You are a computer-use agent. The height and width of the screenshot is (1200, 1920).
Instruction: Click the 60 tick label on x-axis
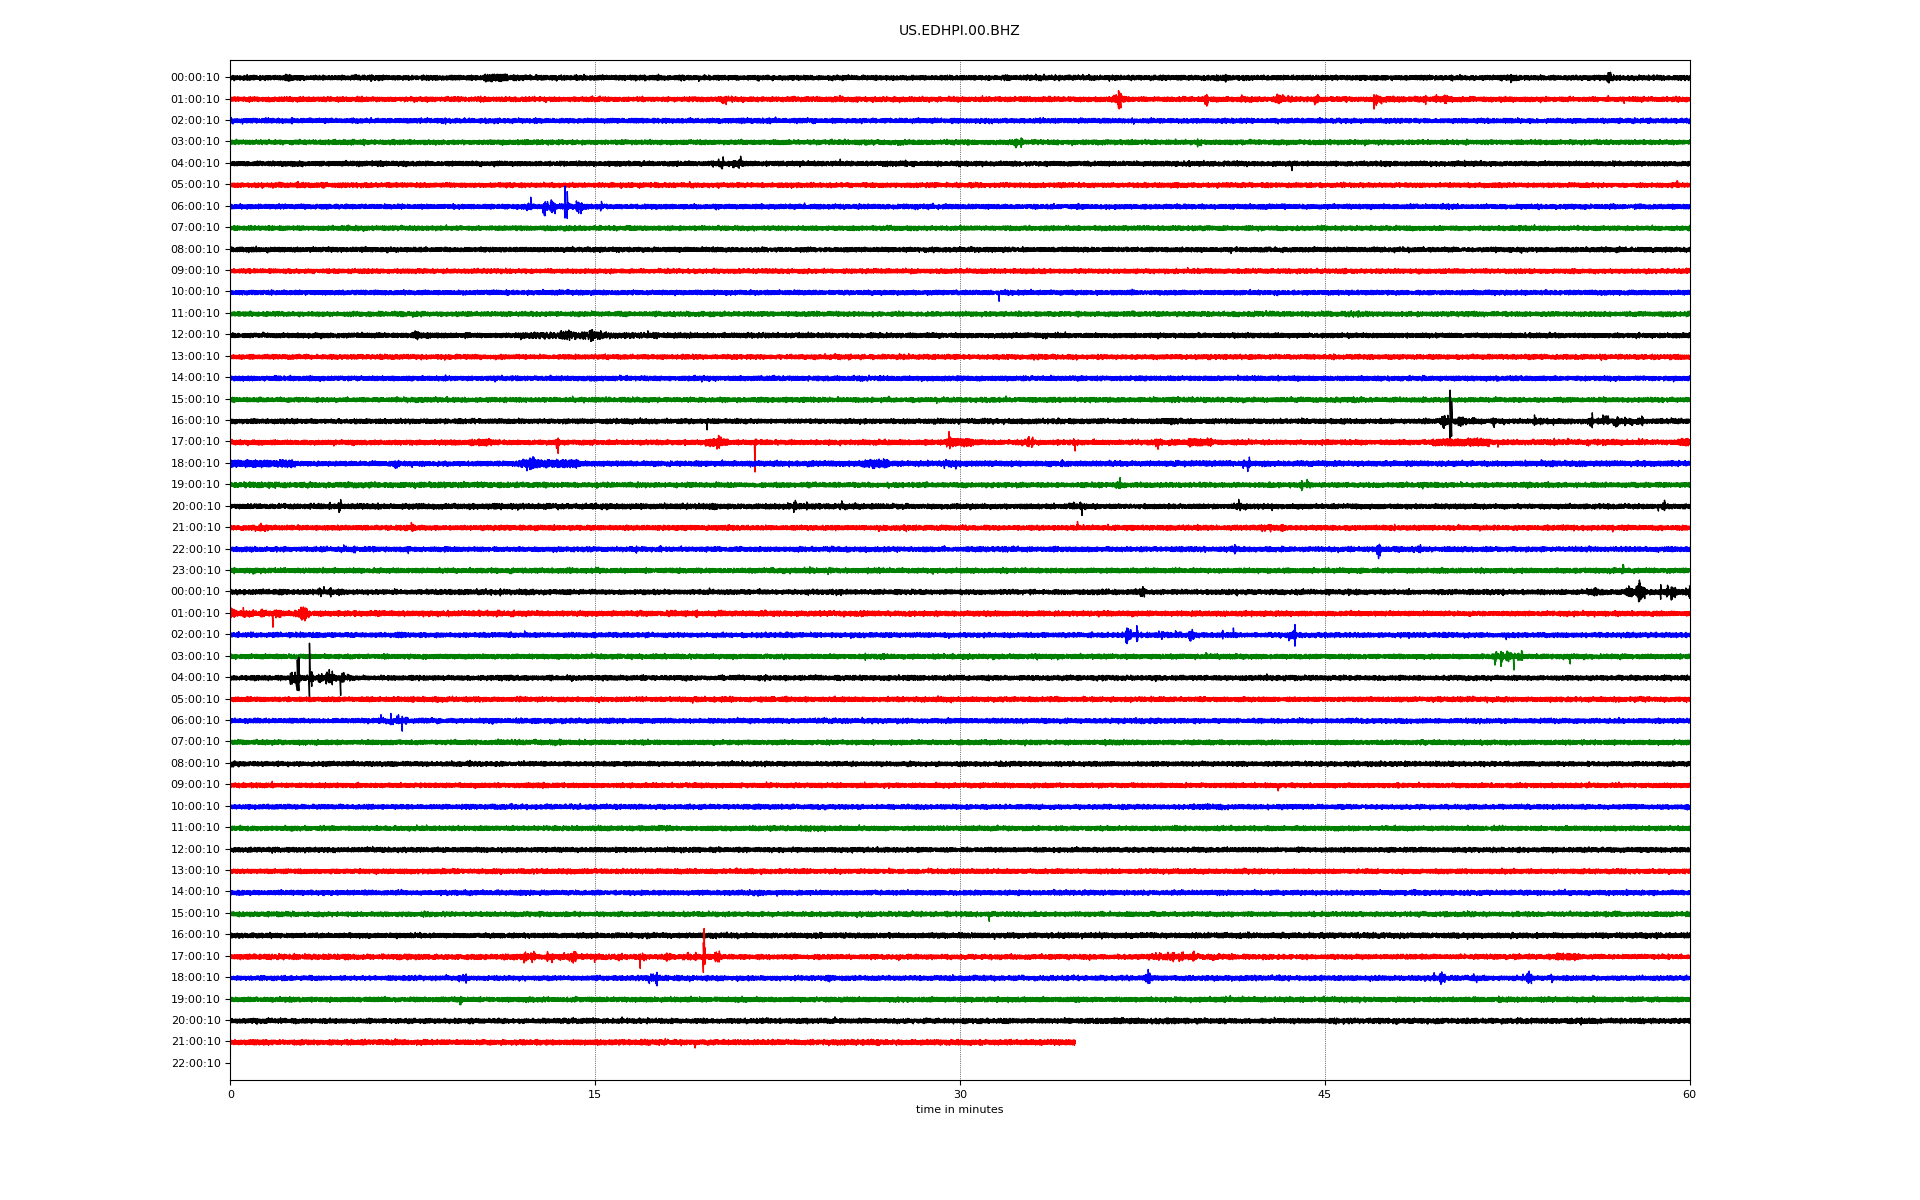(1689, 1094)
